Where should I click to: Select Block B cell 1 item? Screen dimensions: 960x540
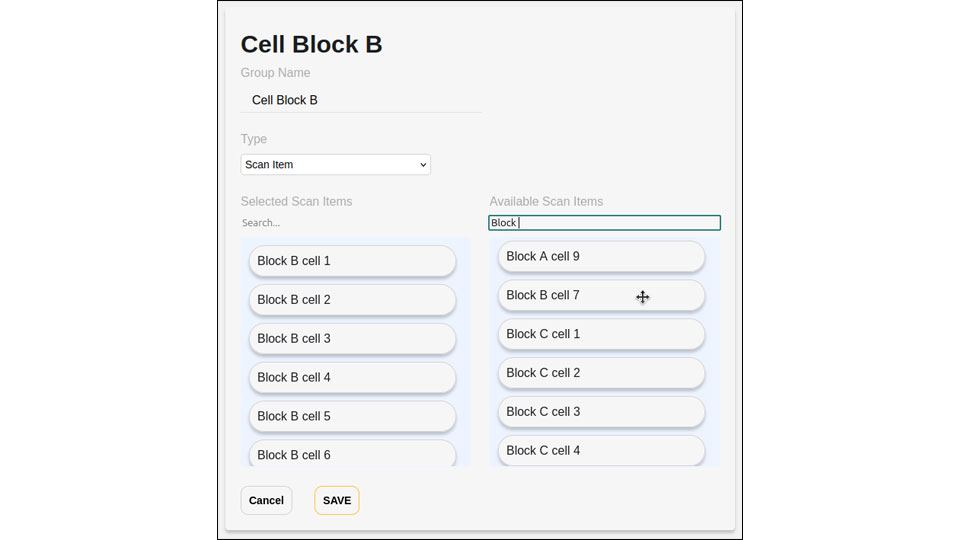click(x=352, y=261)
